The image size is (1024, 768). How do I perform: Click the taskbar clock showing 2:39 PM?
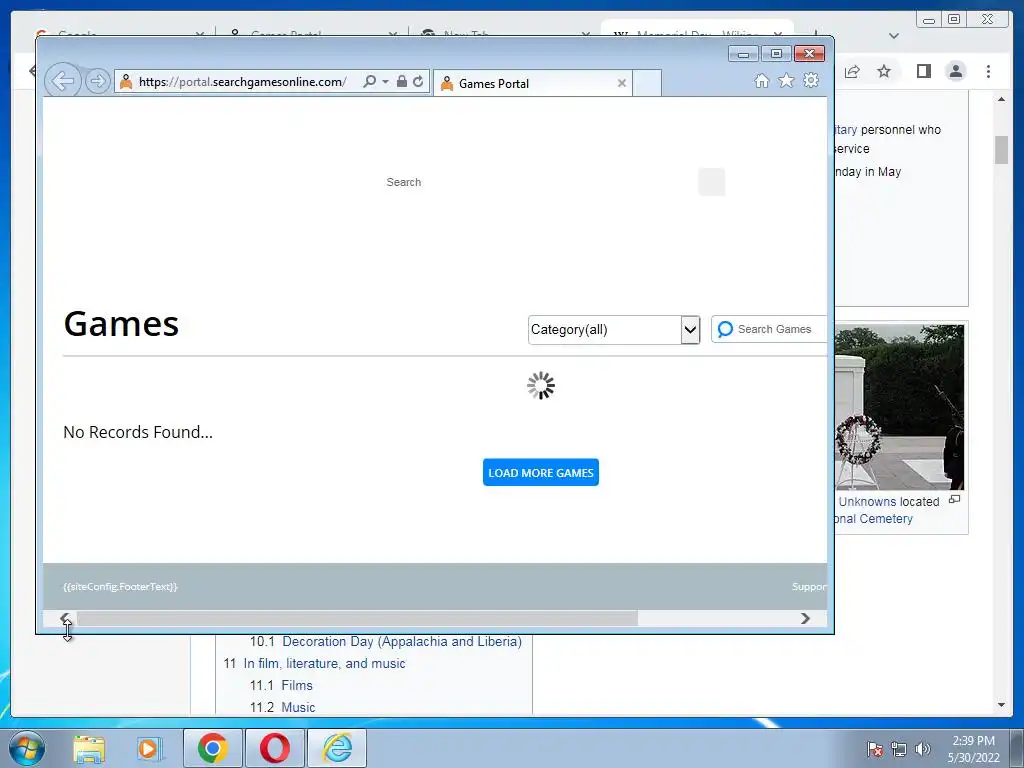point(973,749)
